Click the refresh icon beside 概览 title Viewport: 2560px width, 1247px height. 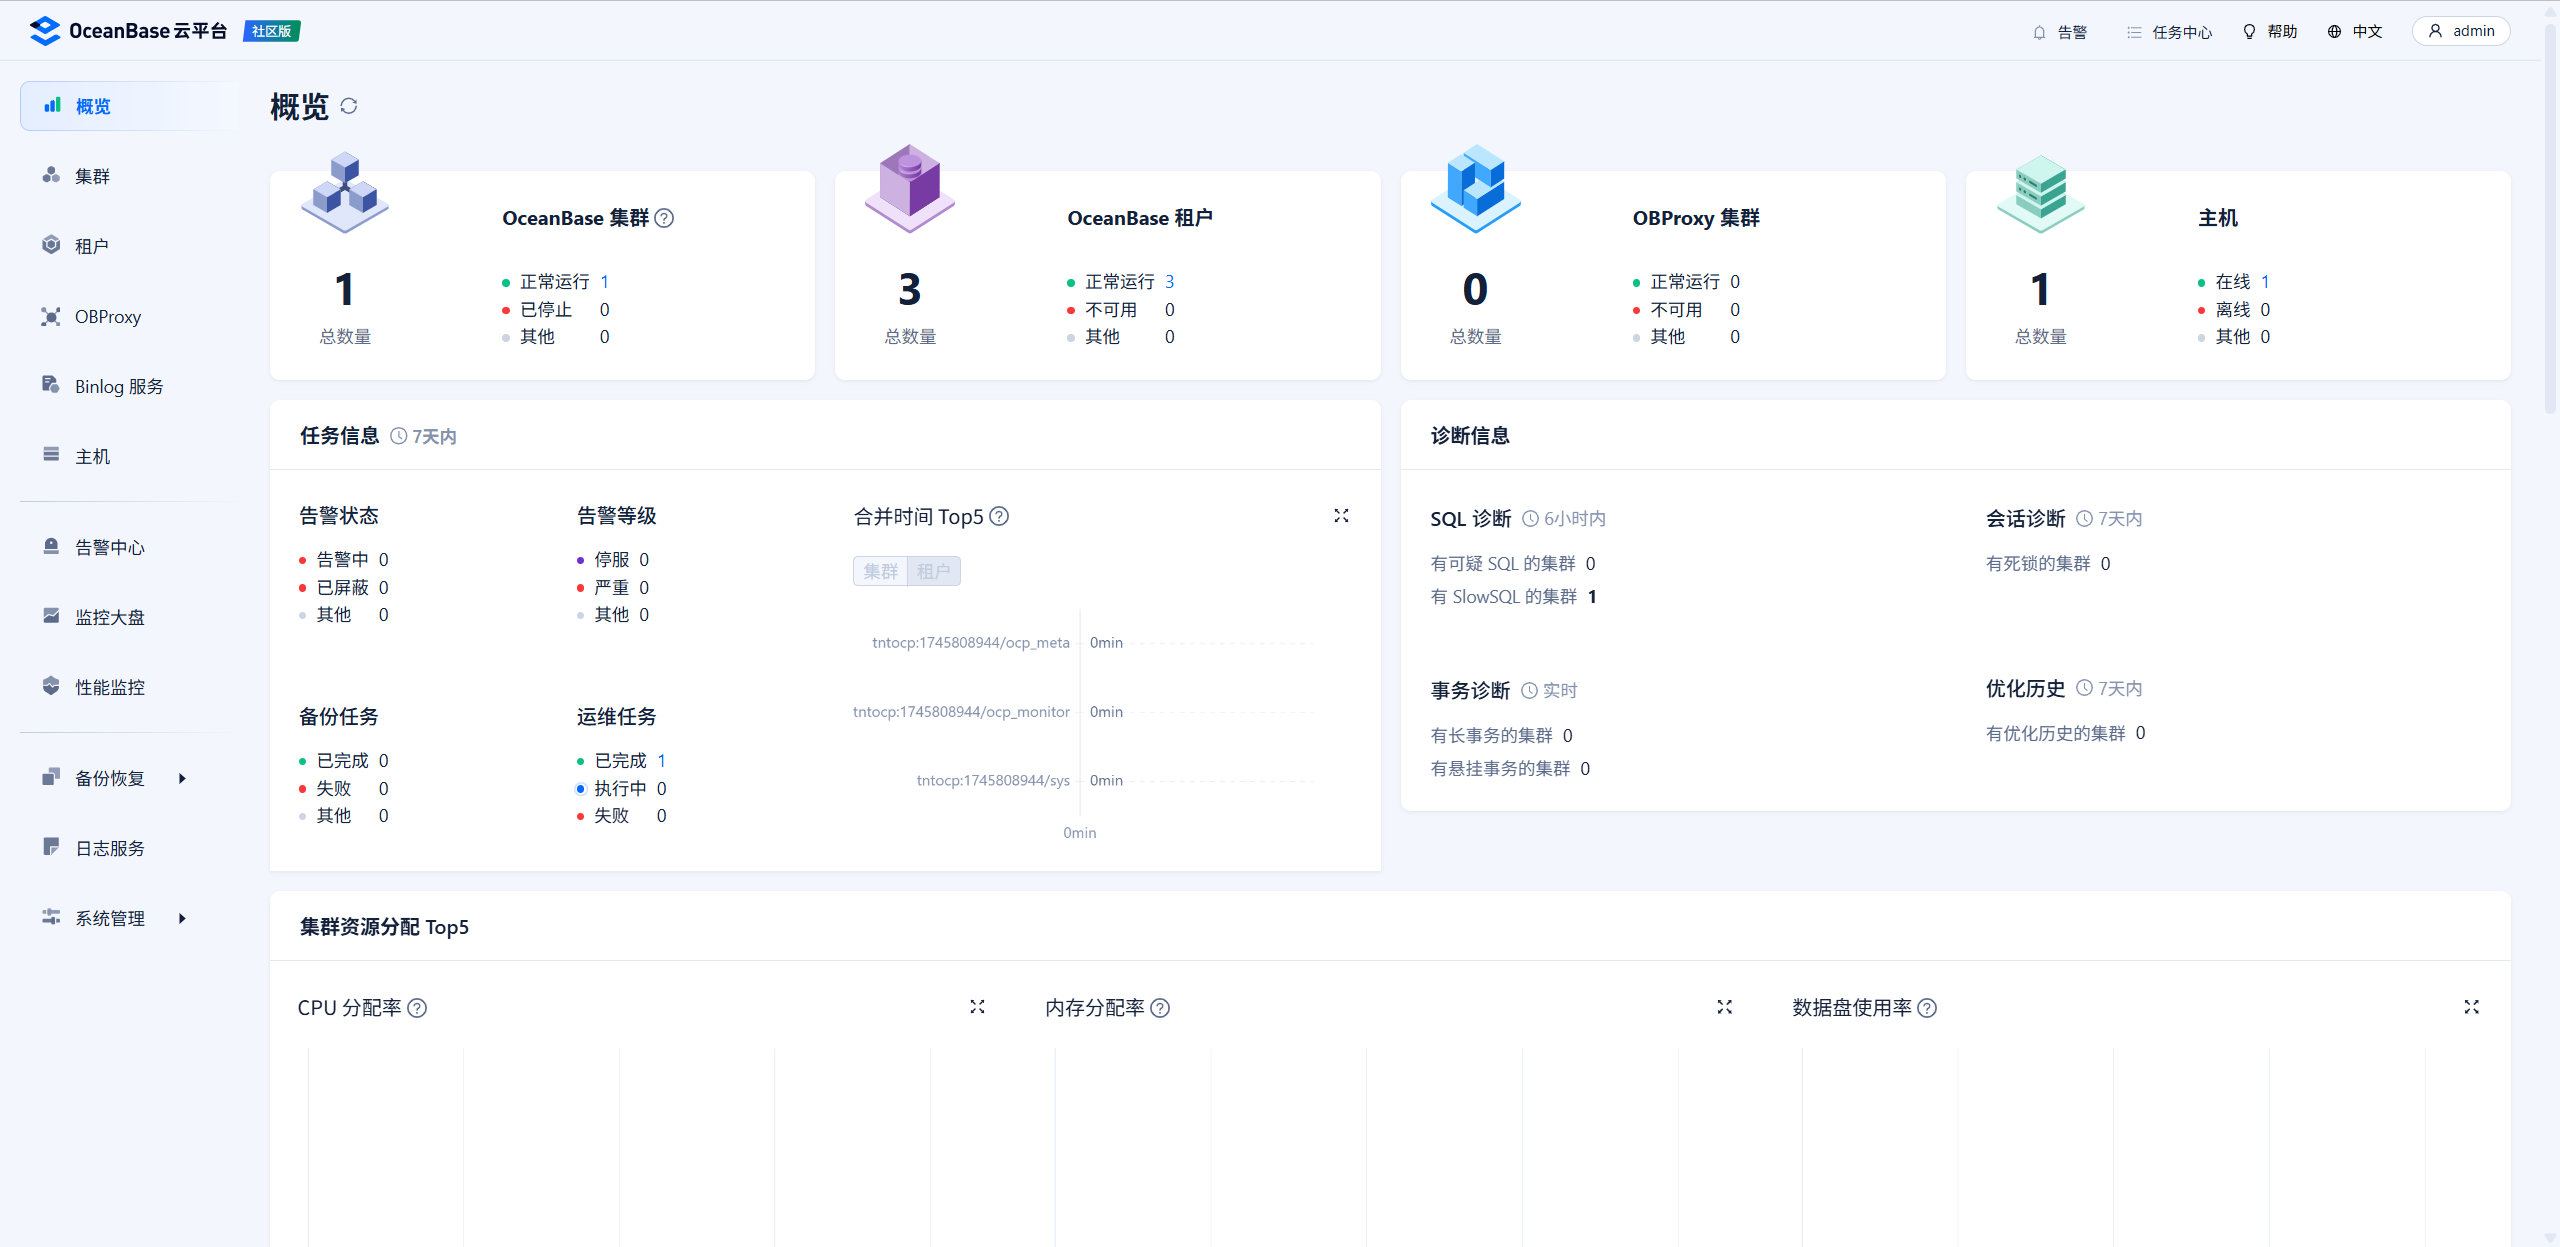pos(349,106)
